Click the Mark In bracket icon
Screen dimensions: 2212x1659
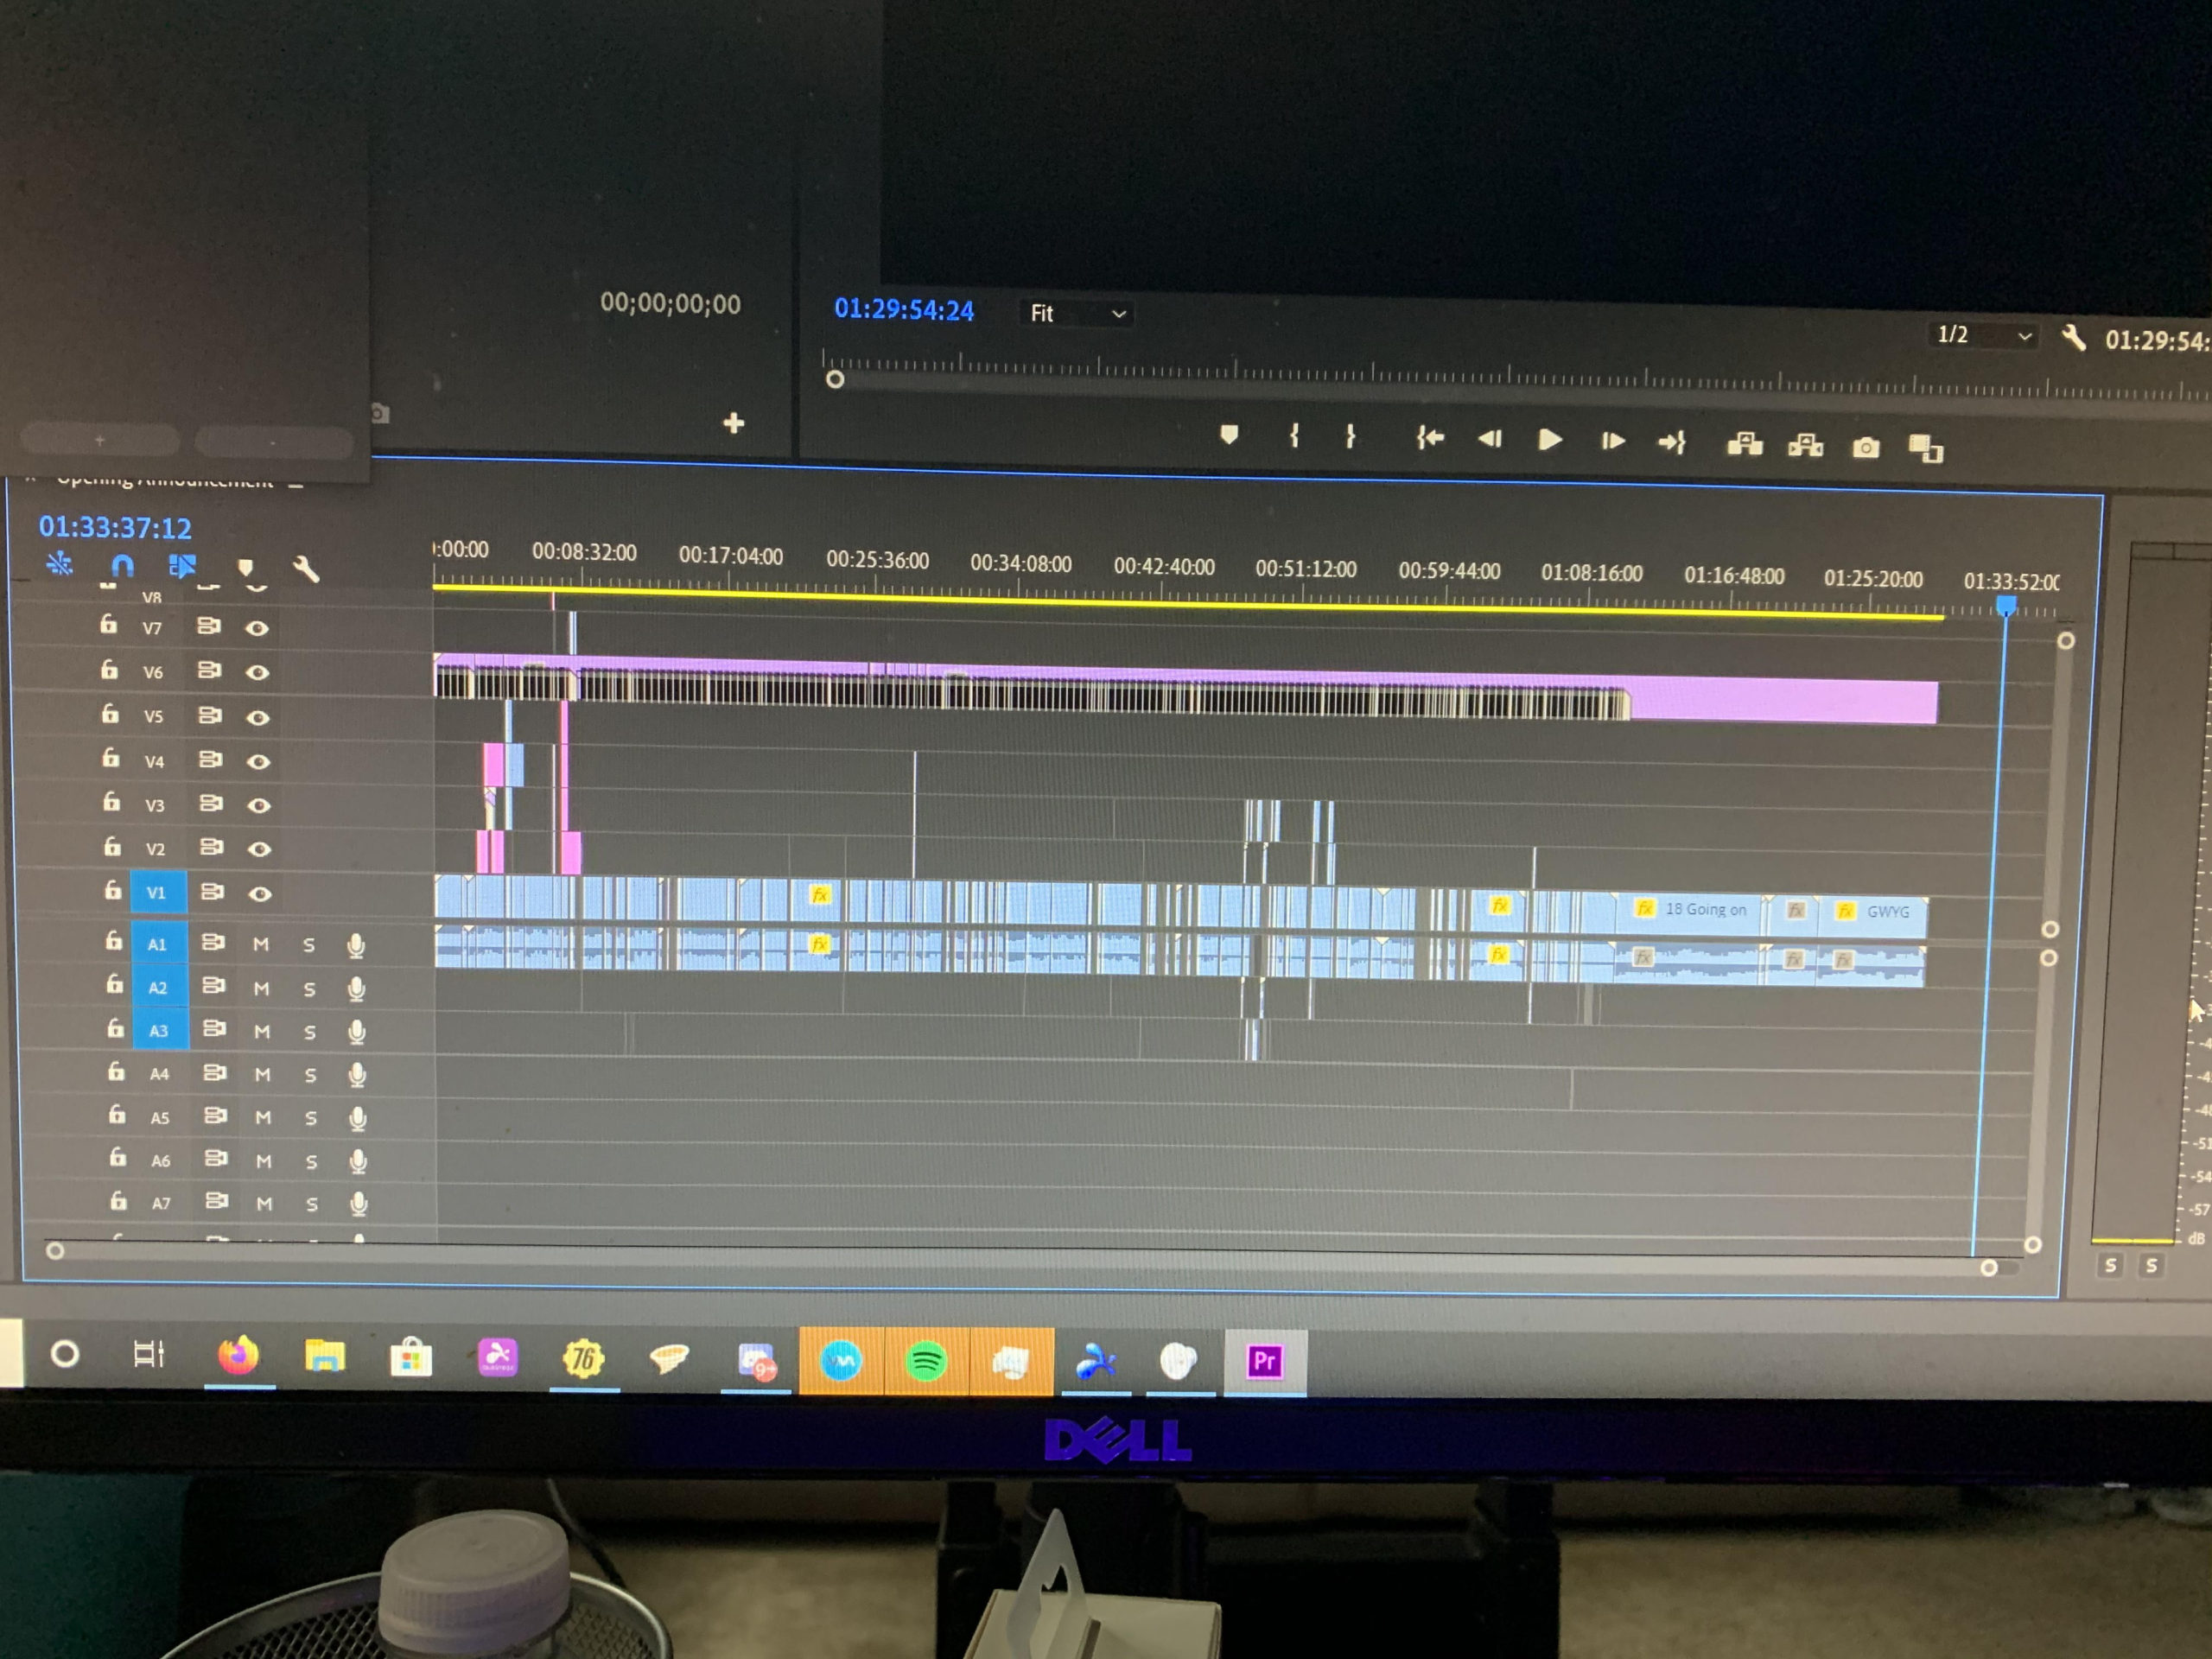[x=1294, y=435]
